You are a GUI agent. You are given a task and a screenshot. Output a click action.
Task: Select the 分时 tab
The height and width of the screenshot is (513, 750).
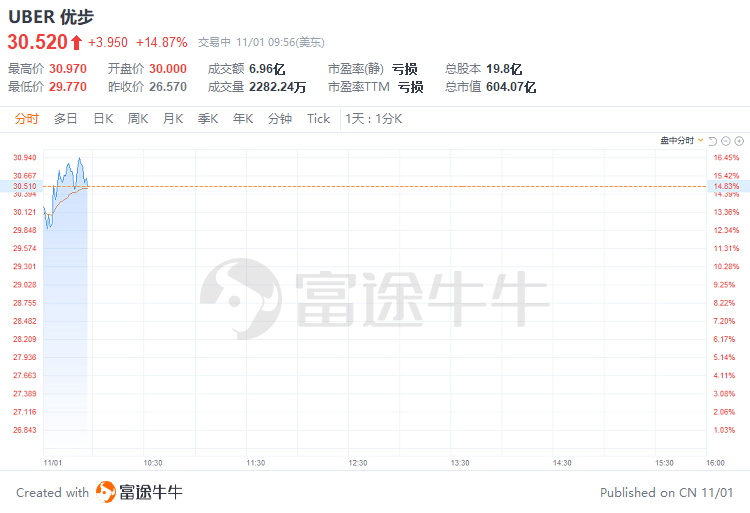click(26, 119)
